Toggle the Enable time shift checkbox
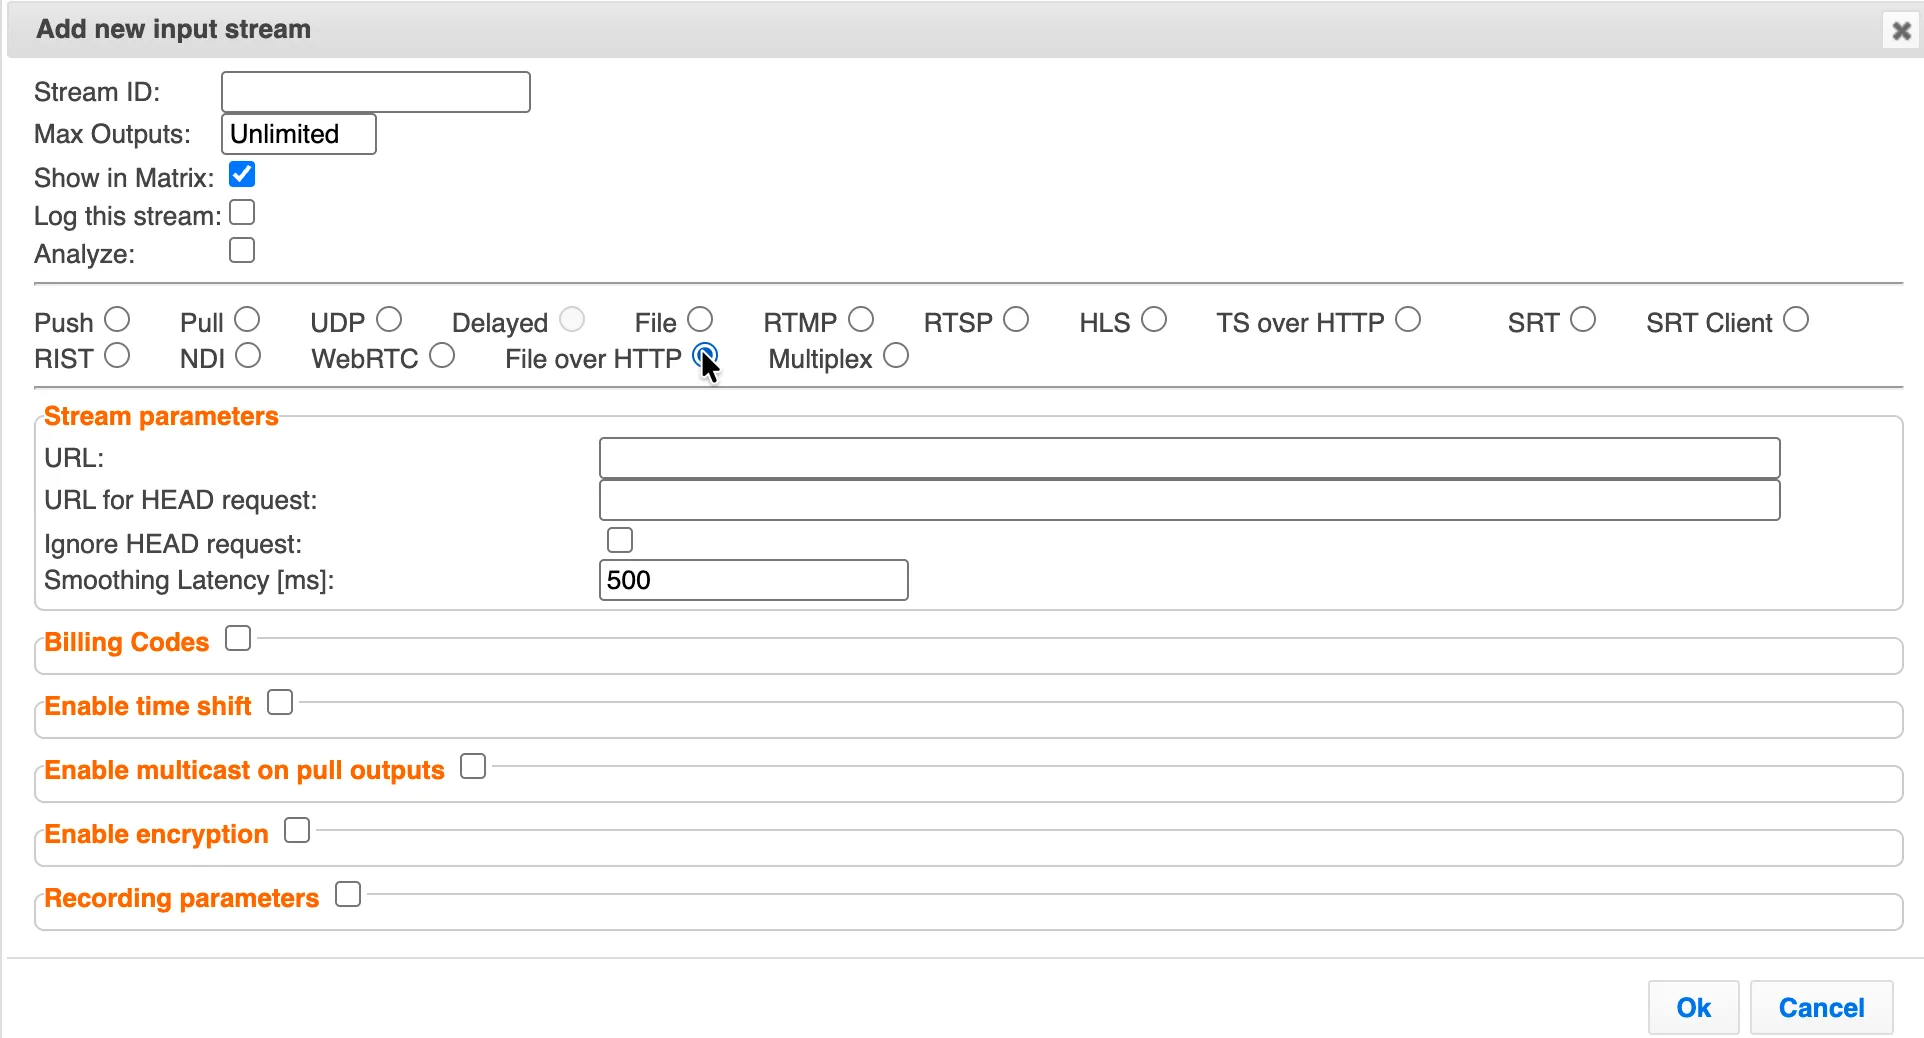The width and height of the screenshot is (1924, 1038). (280, 702)
